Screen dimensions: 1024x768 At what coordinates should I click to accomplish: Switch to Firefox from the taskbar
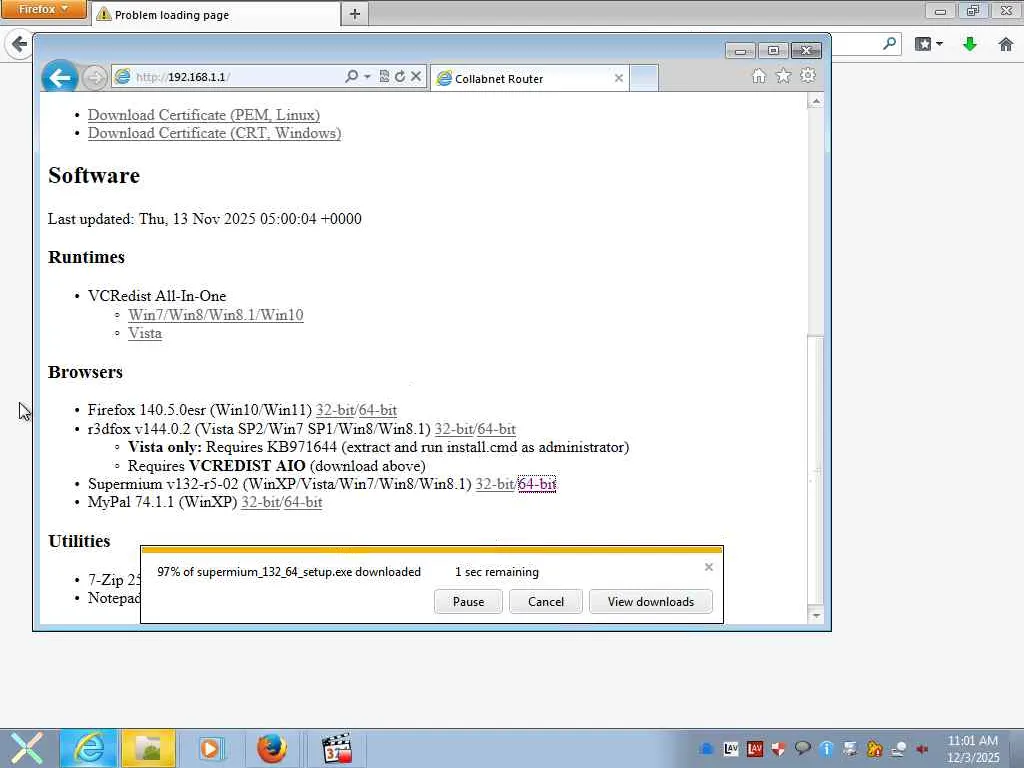[272, 748]
